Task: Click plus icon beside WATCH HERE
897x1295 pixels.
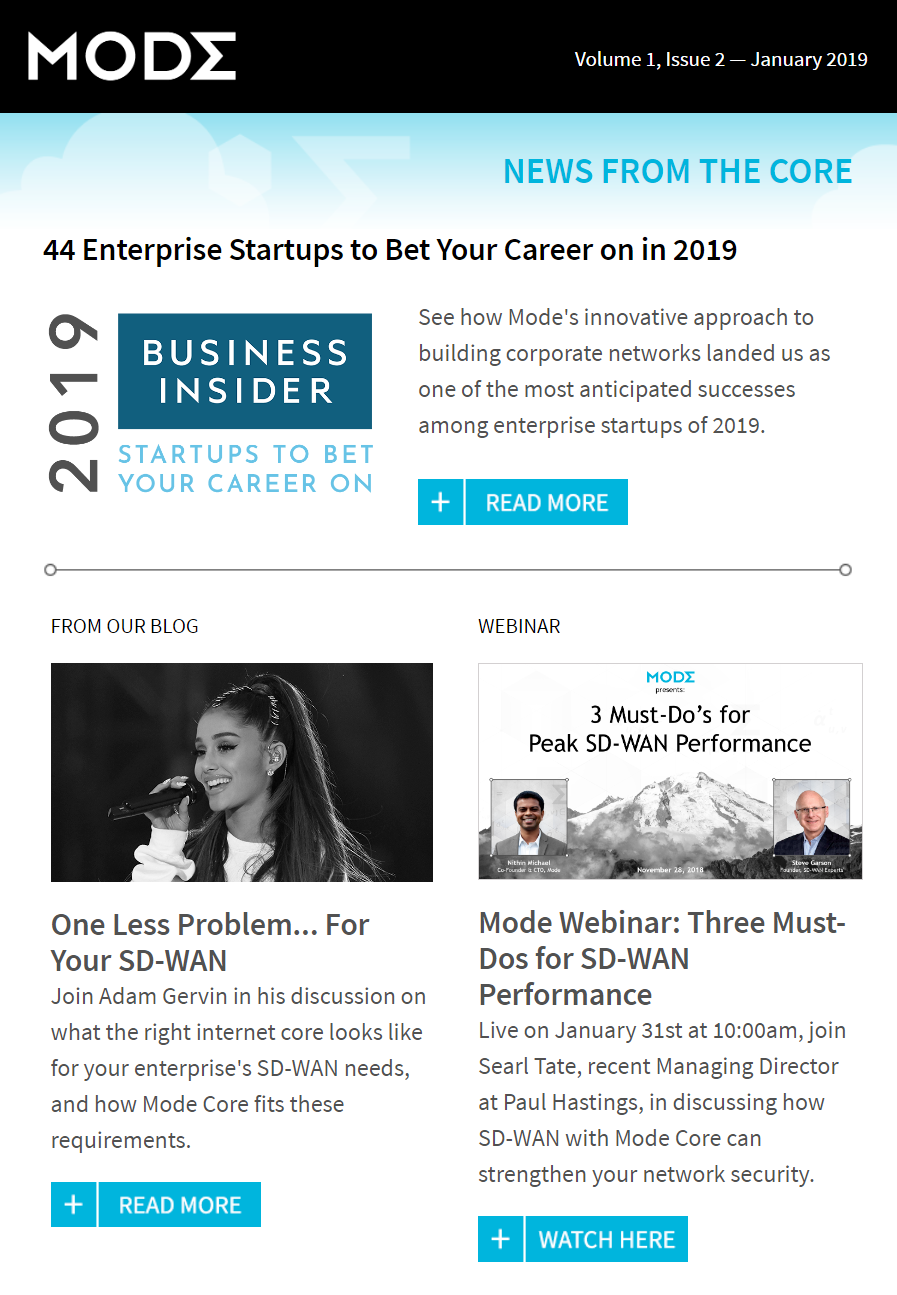Action: 501,1239
